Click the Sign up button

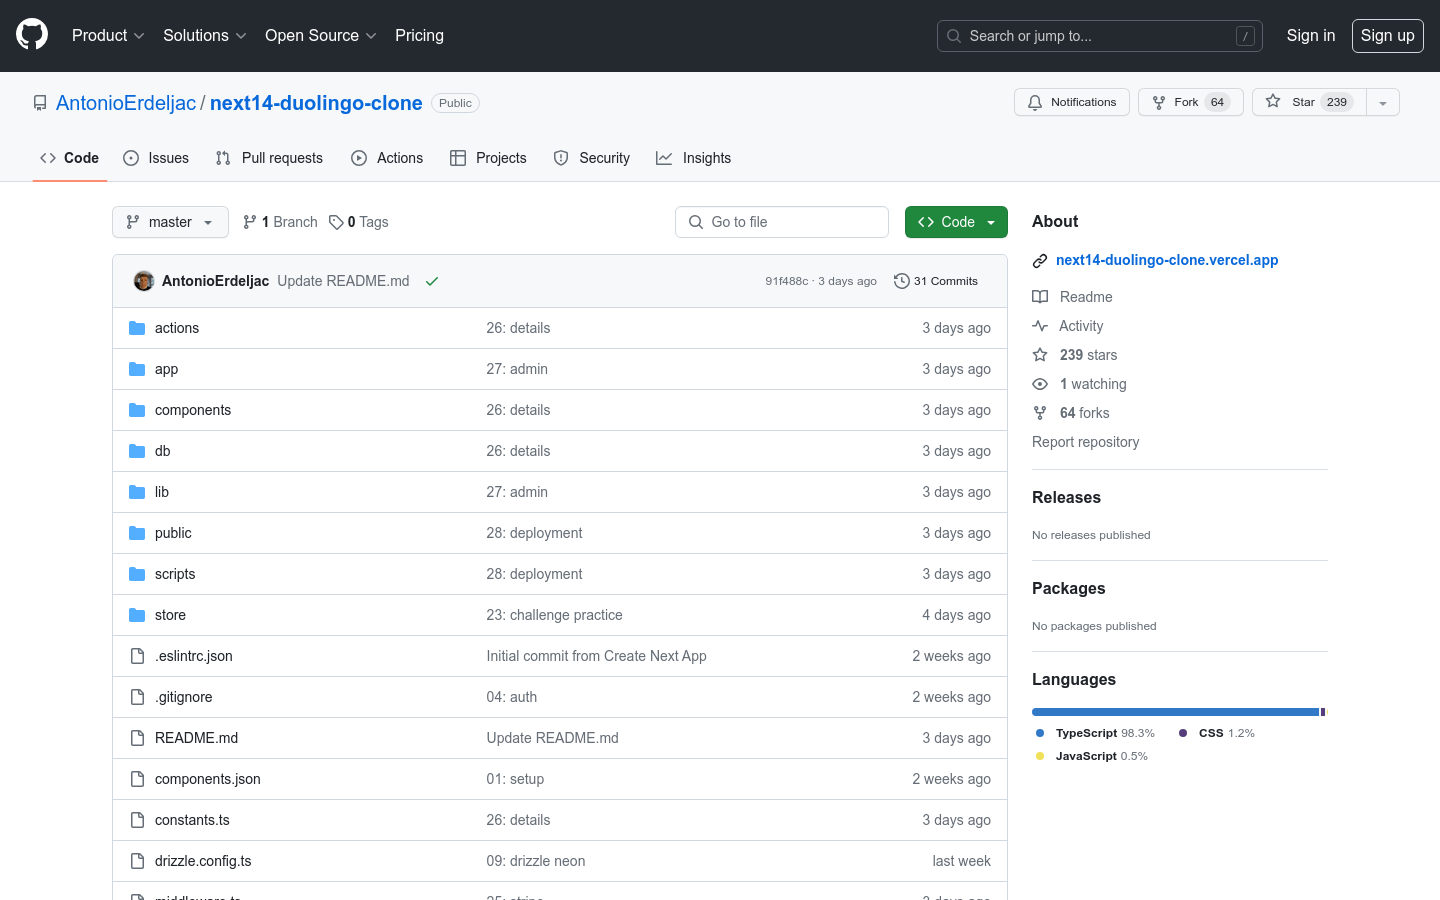(1388, 35)
